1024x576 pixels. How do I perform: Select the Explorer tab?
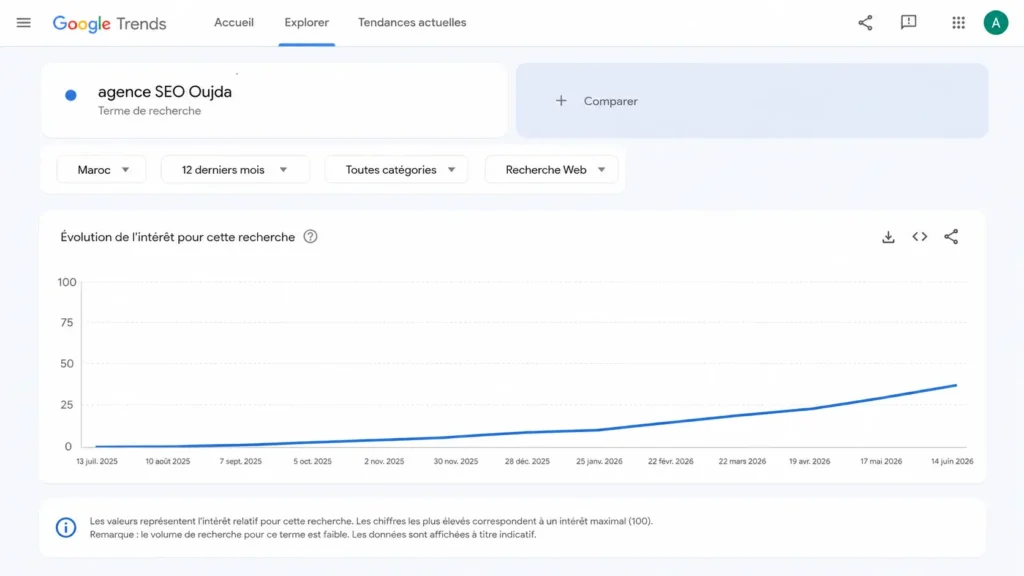click(x=306, y=22)
